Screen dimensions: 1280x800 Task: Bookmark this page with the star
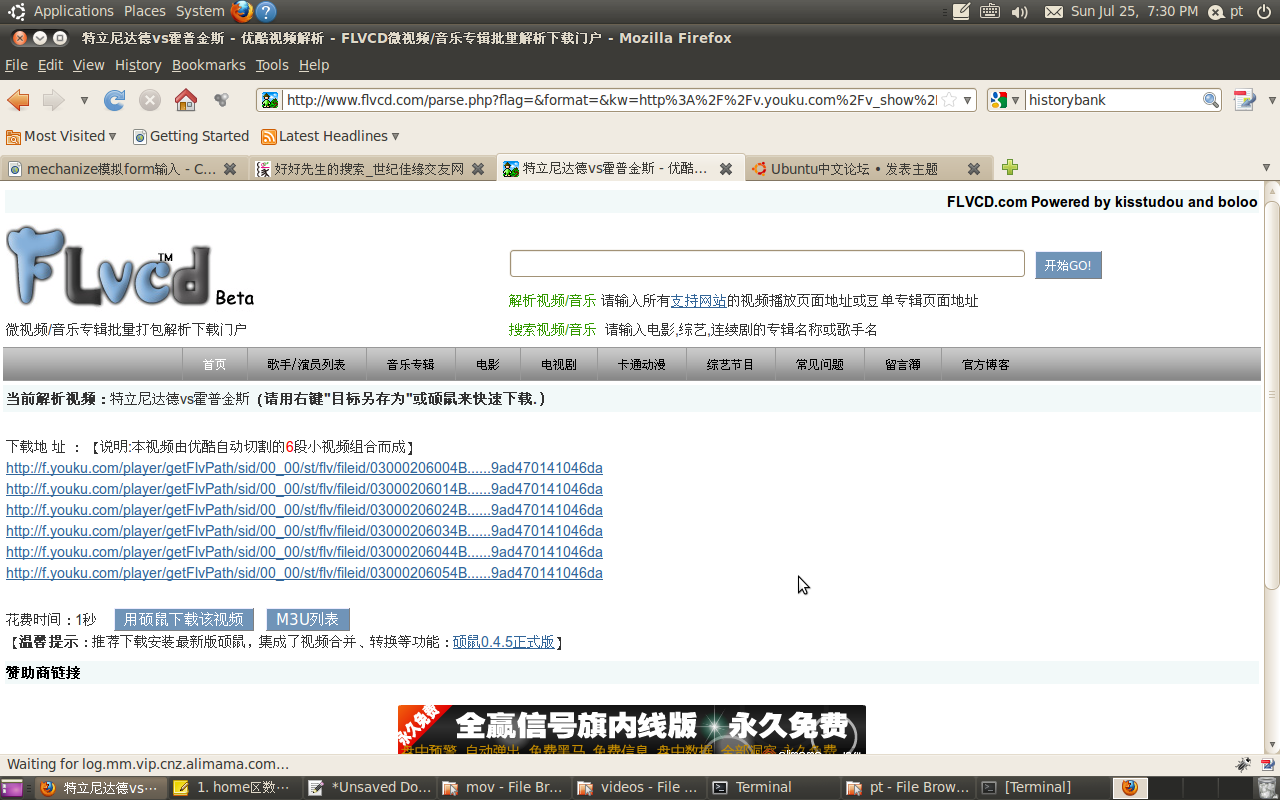(949, 100)
